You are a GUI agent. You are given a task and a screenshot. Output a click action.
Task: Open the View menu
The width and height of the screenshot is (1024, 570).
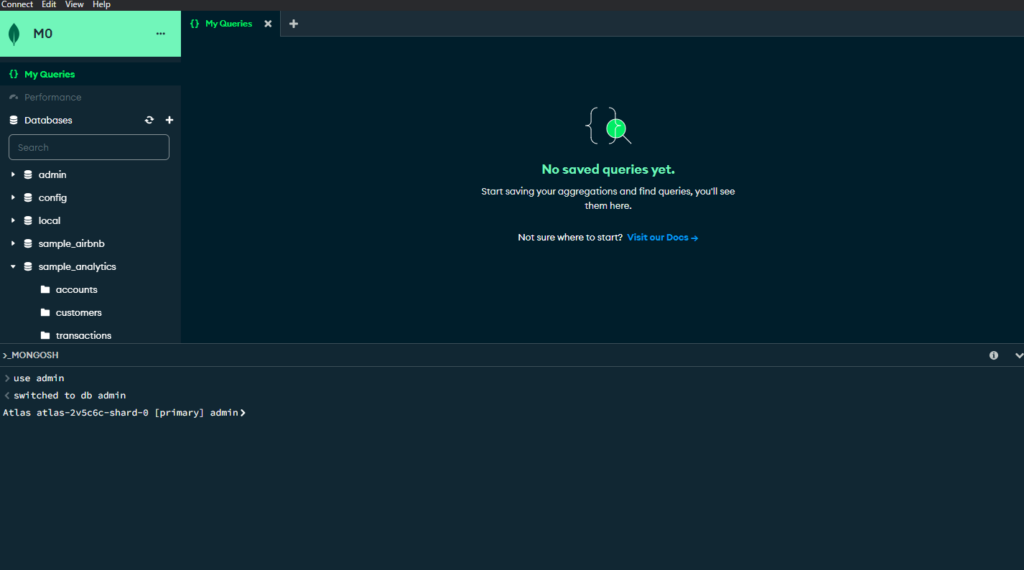pos(74,5)
